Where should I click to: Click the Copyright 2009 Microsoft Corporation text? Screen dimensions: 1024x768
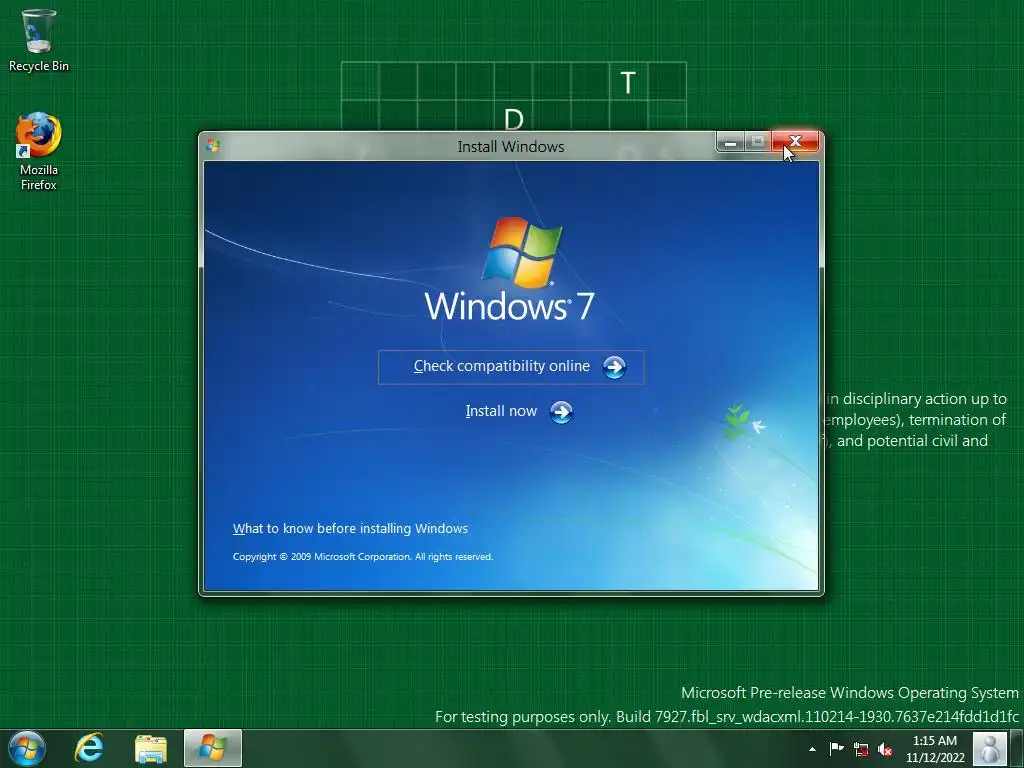pyautogui.click(x=362, y=556)
